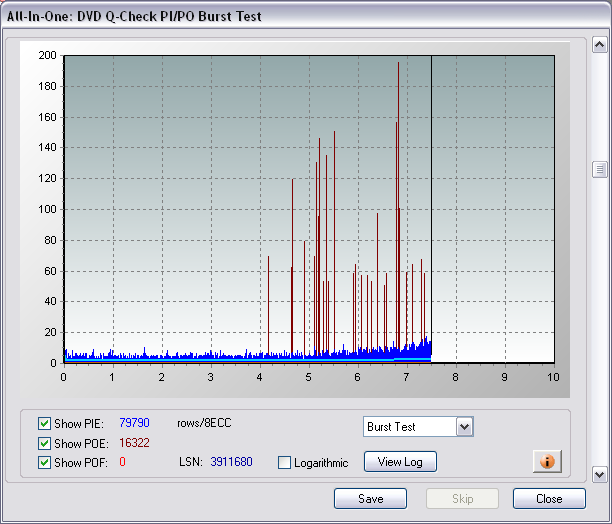
Task: Click the rows/8ECC label
Action: click(x=204, y=423)
